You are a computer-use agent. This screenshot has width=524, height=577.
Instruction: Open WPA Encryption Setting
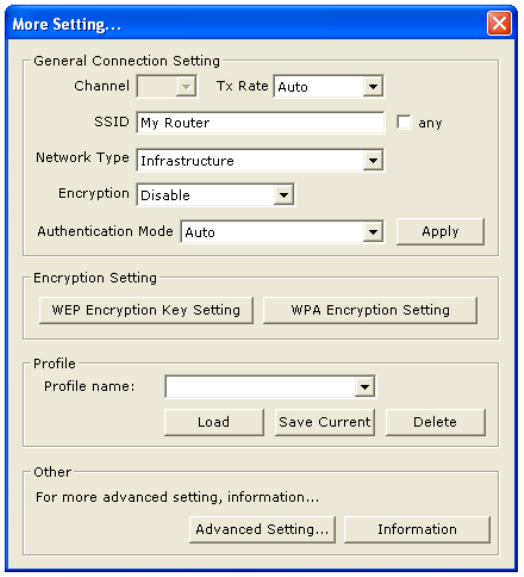tap(370, 310)
